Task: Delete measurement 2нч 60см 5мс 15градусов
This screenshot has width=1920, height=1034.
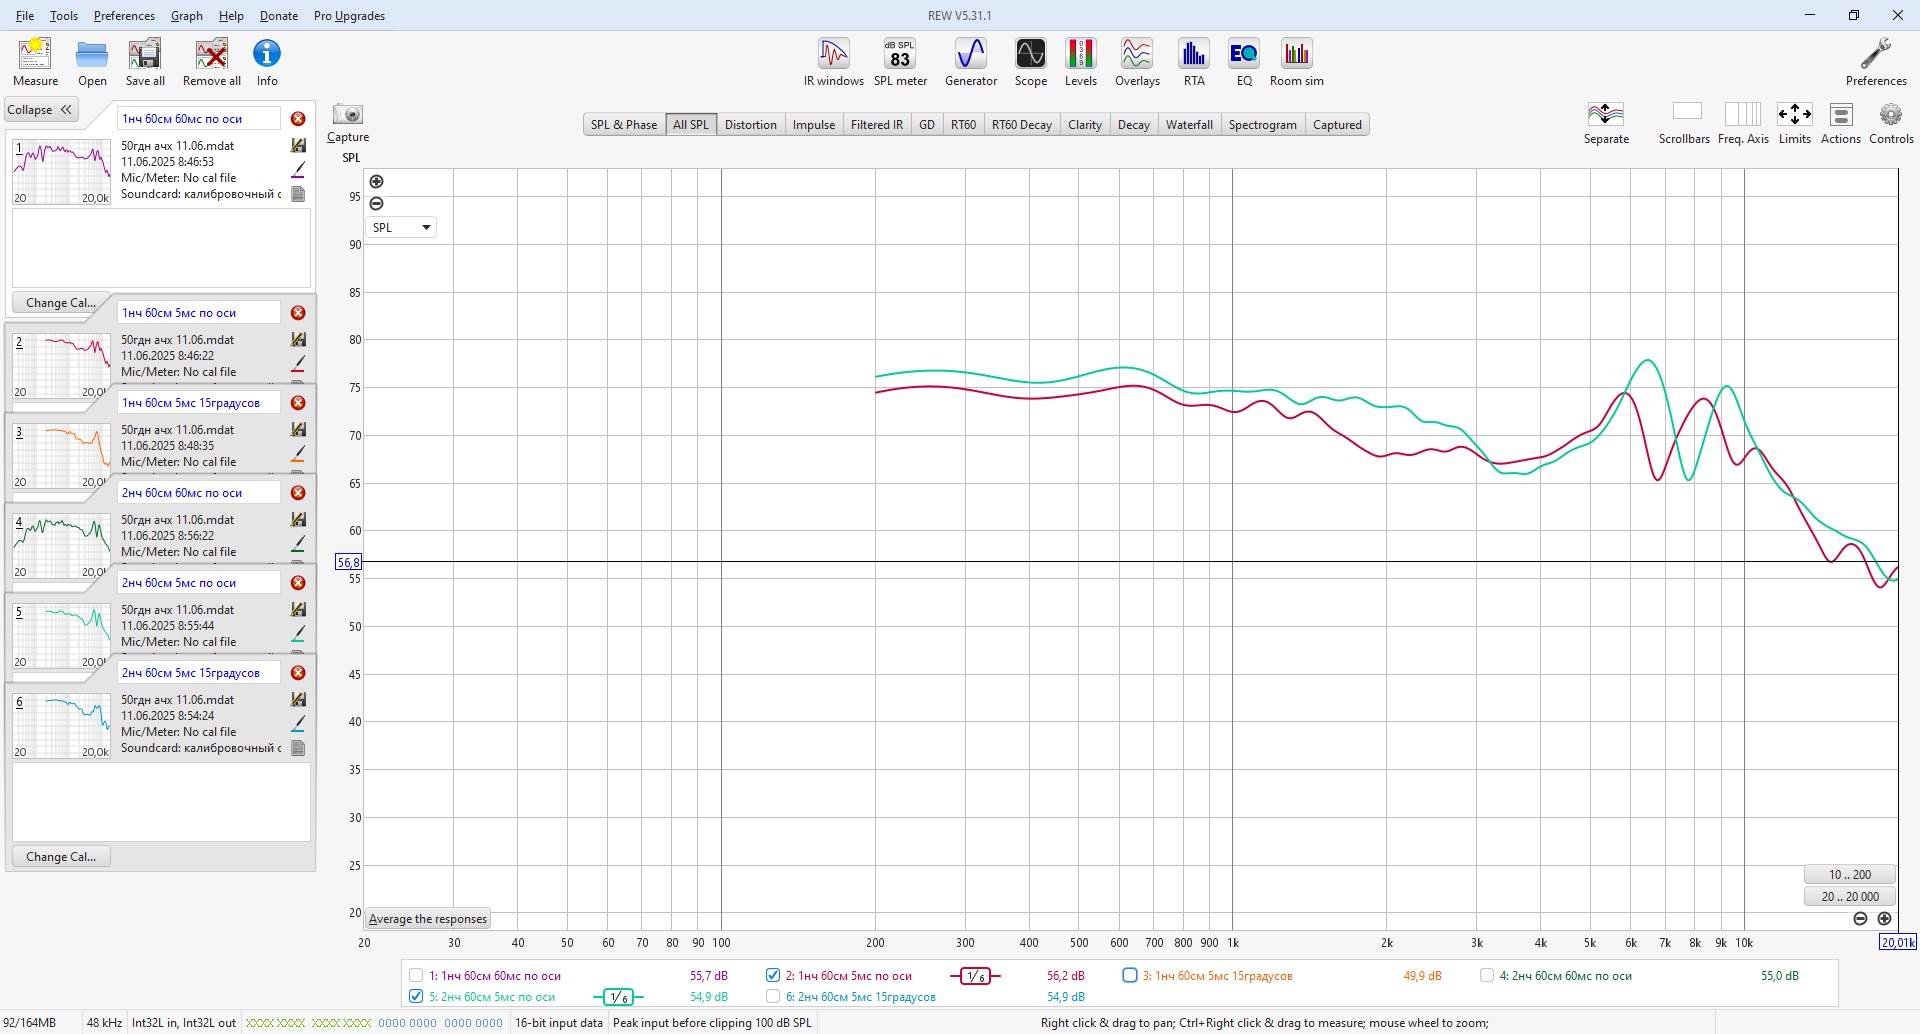Action: coord(298,673)
